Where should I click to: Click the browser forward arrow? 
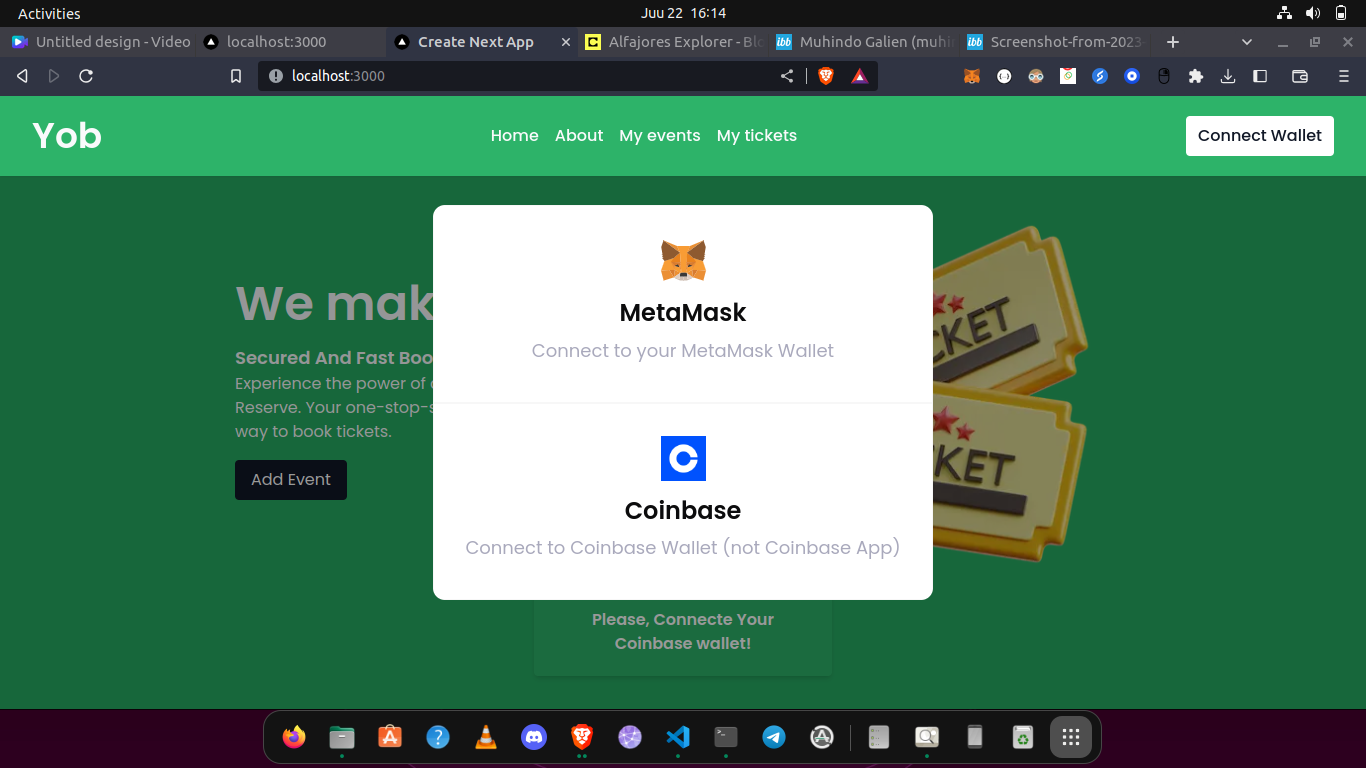[x=54, y=76]
